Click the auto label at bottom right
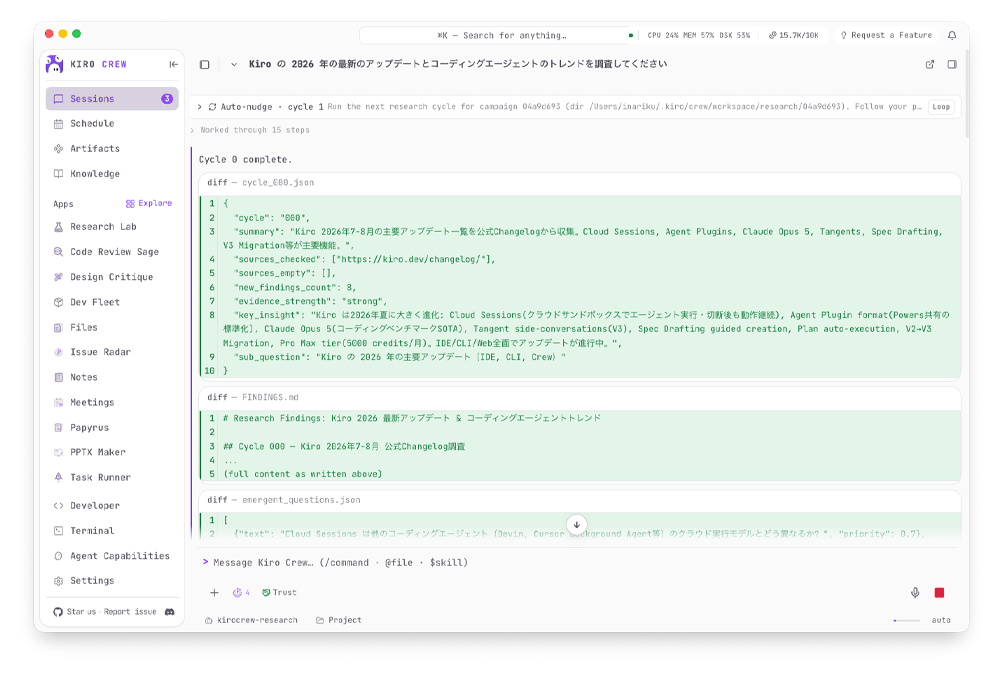1000x676 pixels. pyautogui.click(x=941, y=621)
